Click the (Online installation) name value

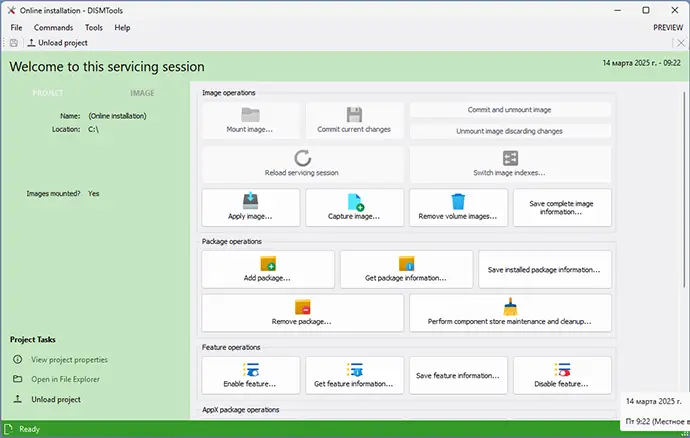(x=117, y=116)
